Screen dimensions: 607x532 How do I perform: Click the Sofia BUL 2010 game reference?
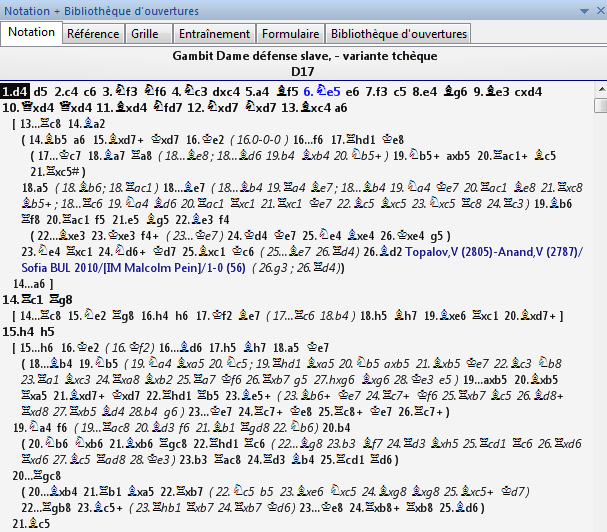133,268
